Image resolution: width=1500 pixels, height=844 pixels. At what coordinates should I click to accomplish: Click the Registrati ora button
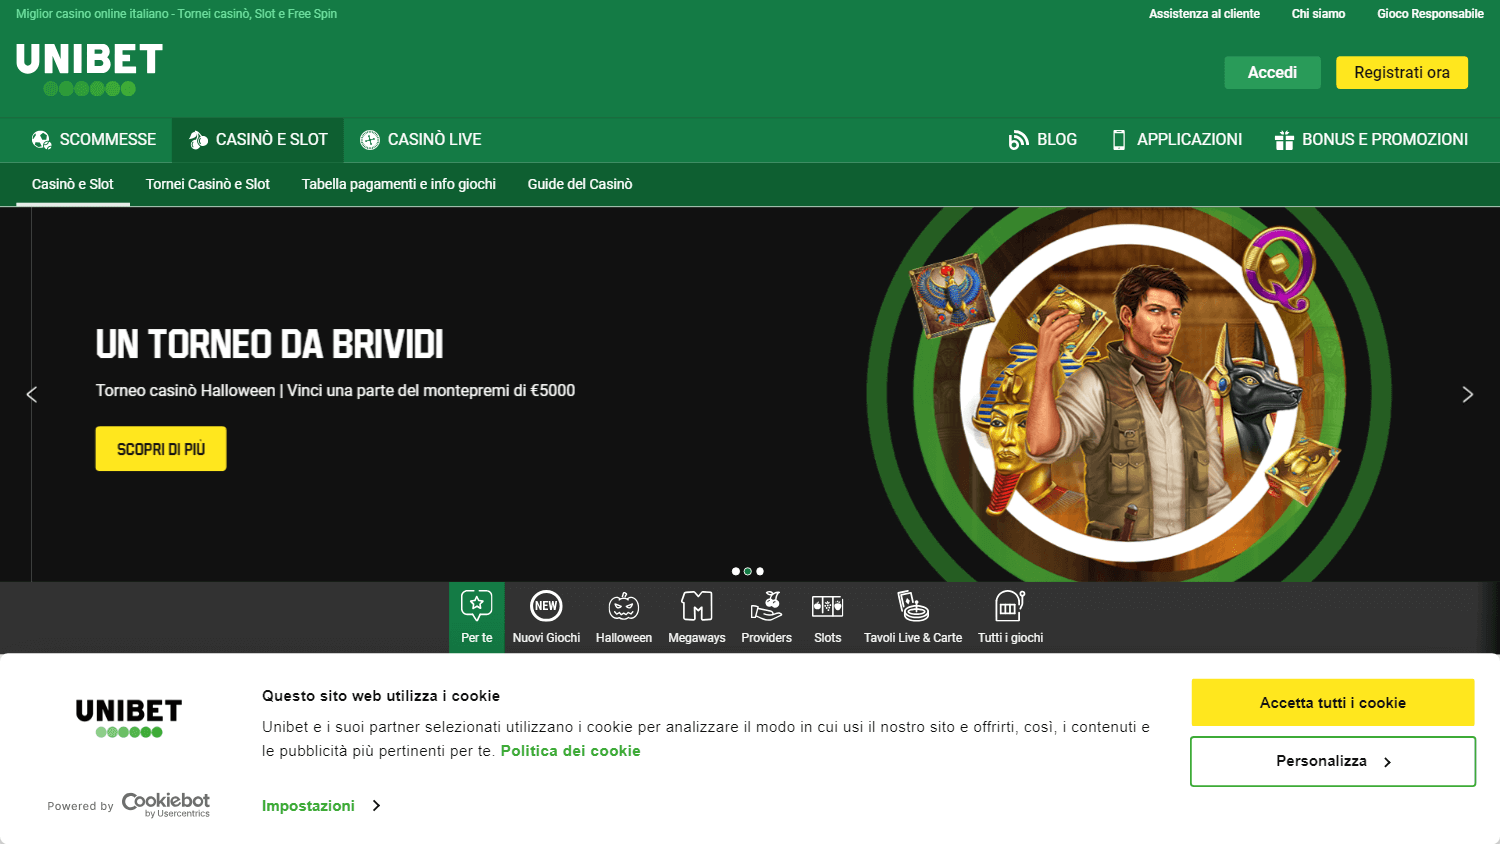pyautogui.click(x=1402, y=73)
